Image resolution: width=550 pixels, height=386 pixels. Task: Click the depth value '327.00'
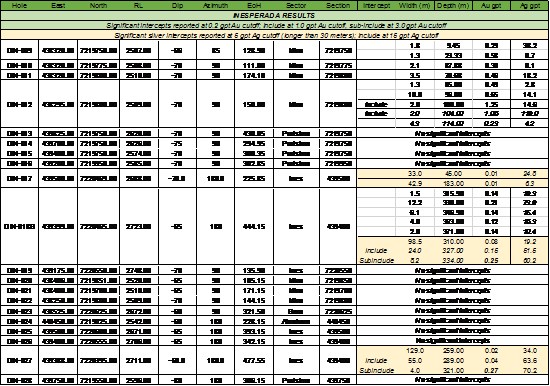[x=453, y=251]
